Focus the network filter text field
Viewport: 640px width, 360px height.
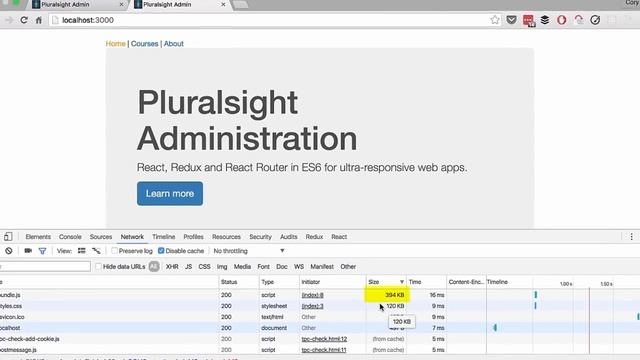(x=45, y=267)
